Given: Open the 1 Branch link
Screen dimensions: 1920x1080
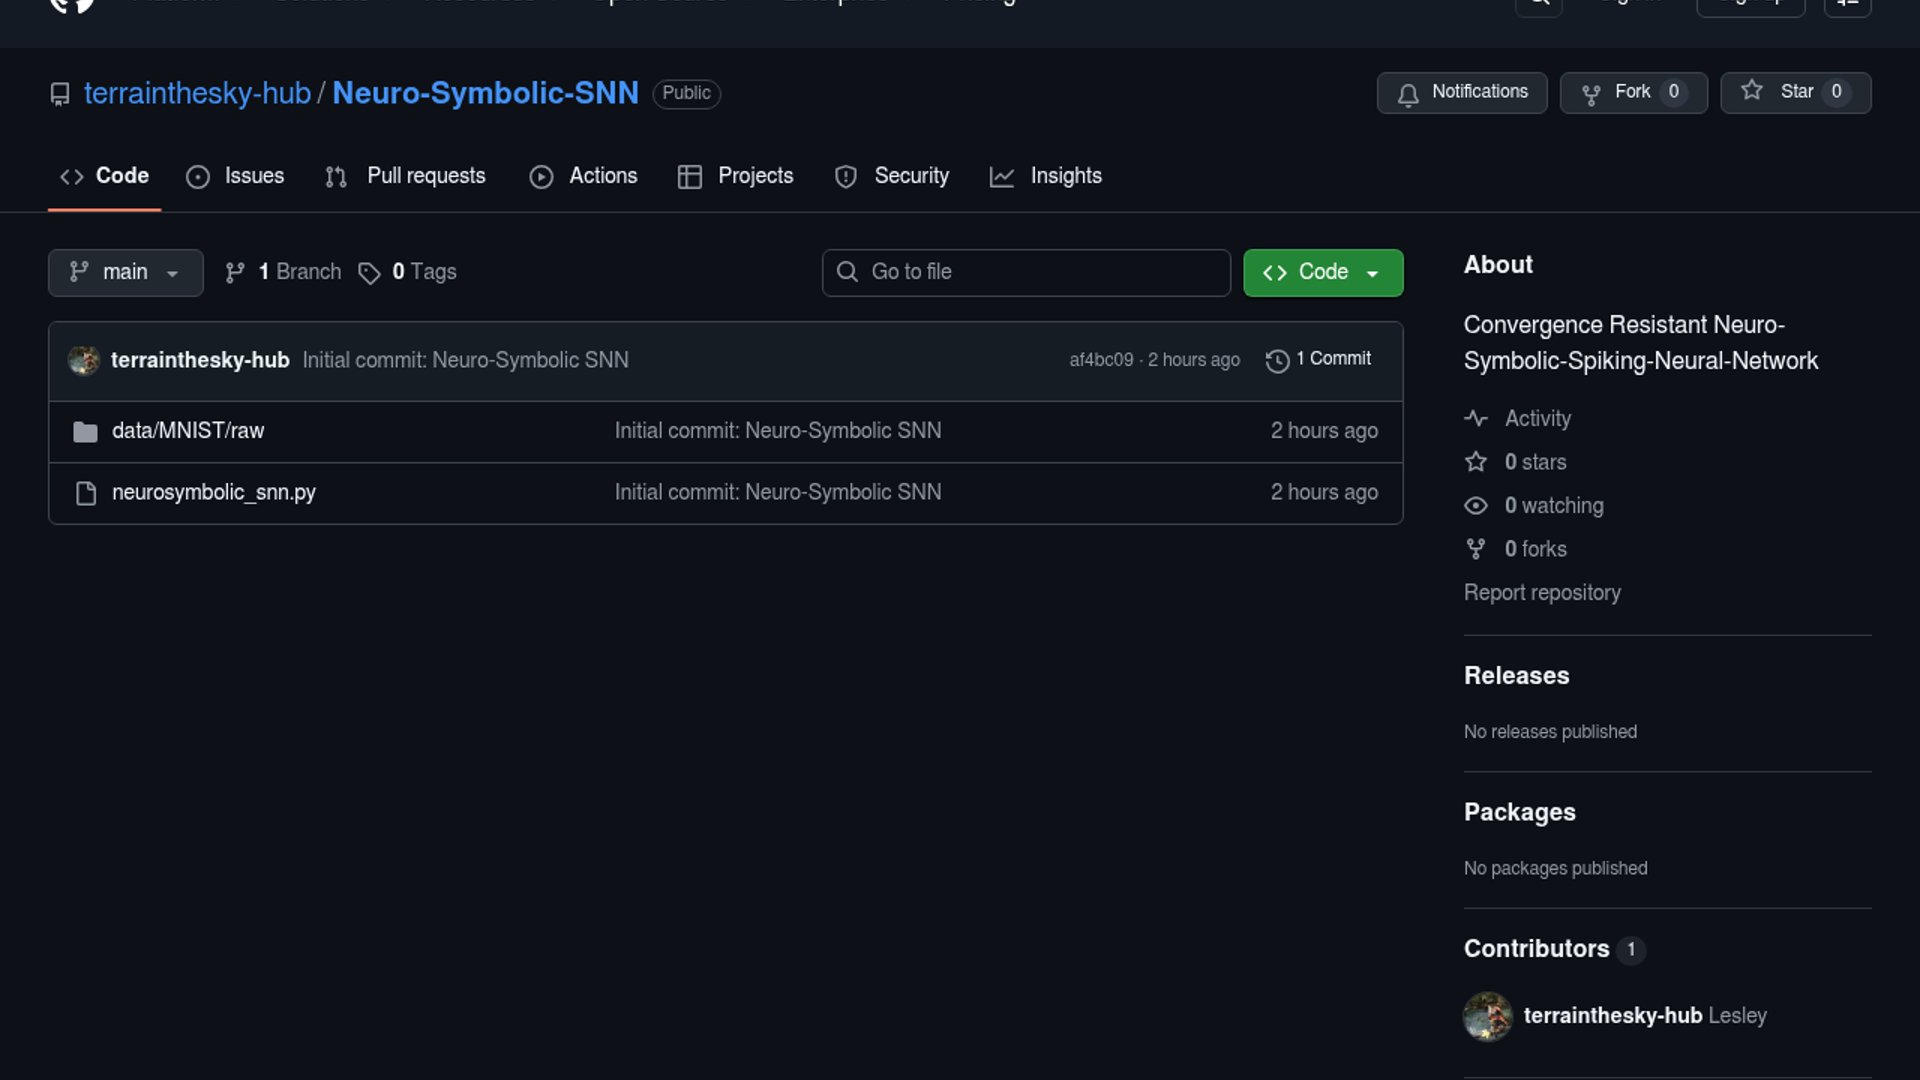Looking at the screenshot, I should [284, 272].
